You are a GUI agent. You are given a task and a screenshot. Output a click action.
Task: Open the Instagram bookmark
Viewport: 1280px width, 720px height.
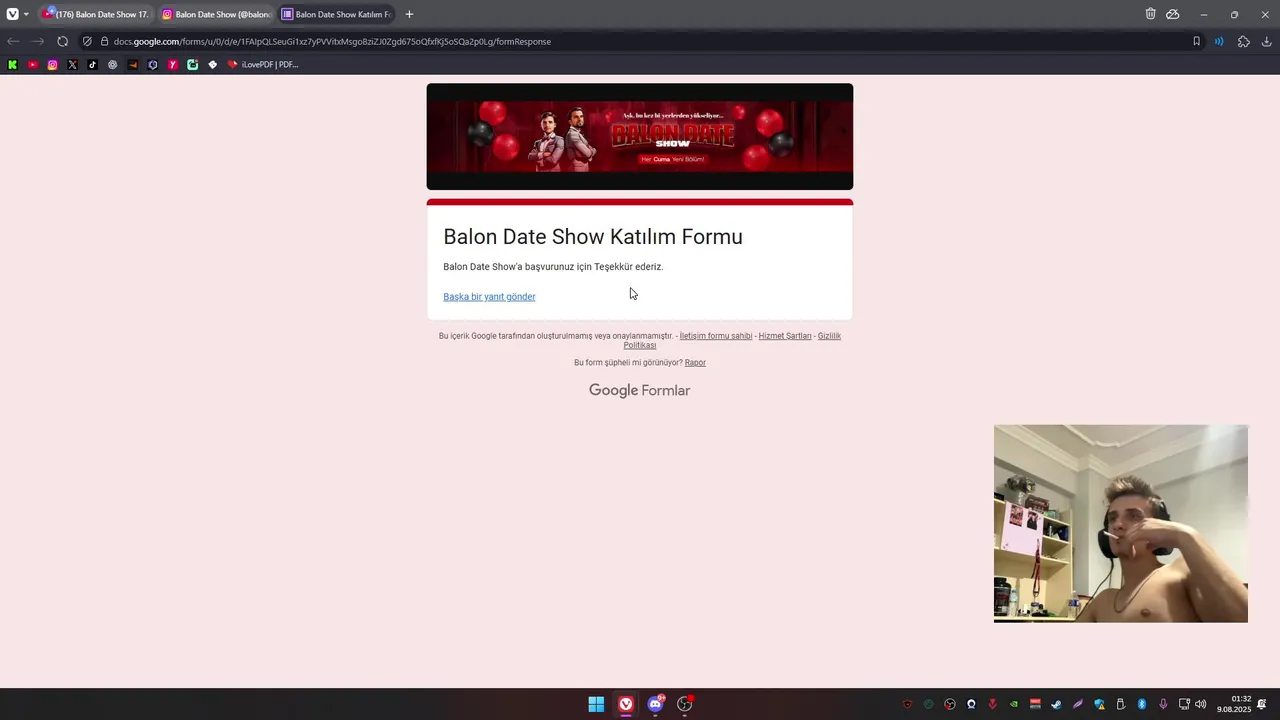(x=53, y=64)
